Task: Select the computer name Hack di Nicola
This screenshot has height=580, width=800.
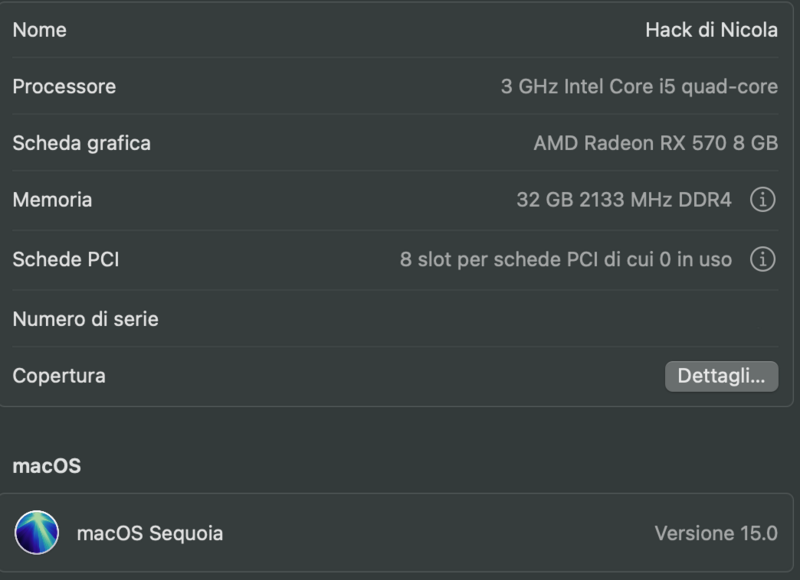Action: click(711, 30)
